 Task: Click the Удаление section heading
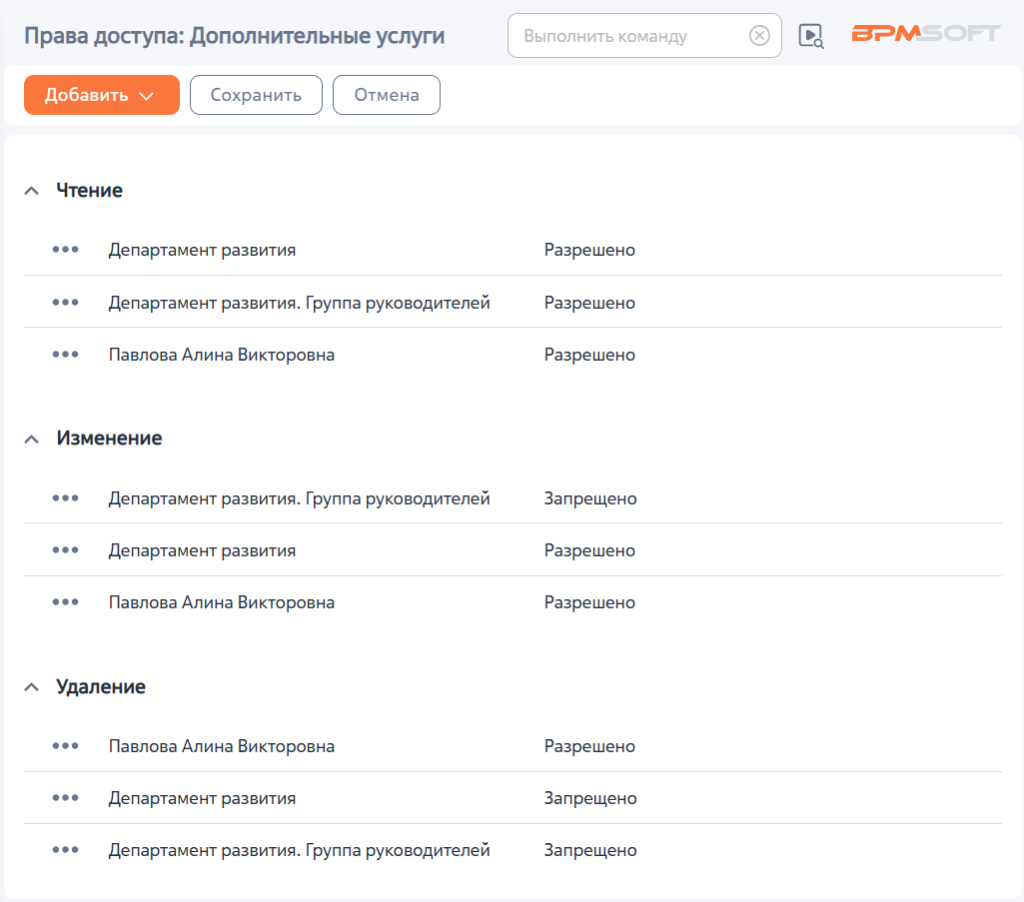(101, 686)
